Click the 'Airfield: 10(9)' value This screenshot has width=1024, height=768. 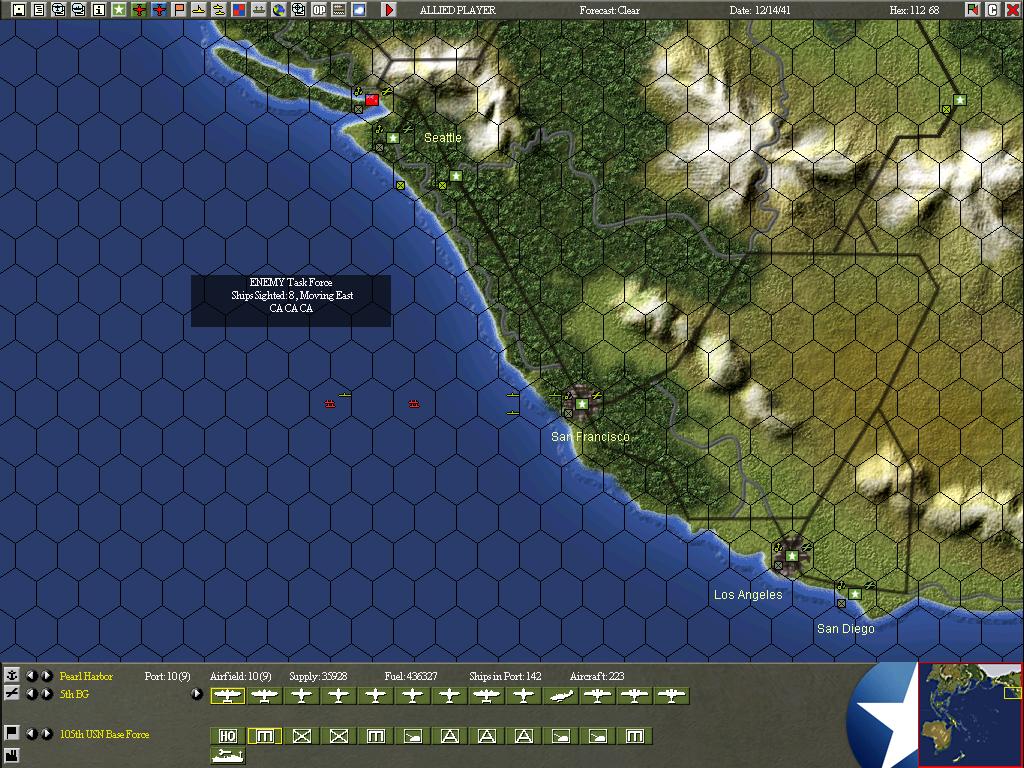point(240,676)
